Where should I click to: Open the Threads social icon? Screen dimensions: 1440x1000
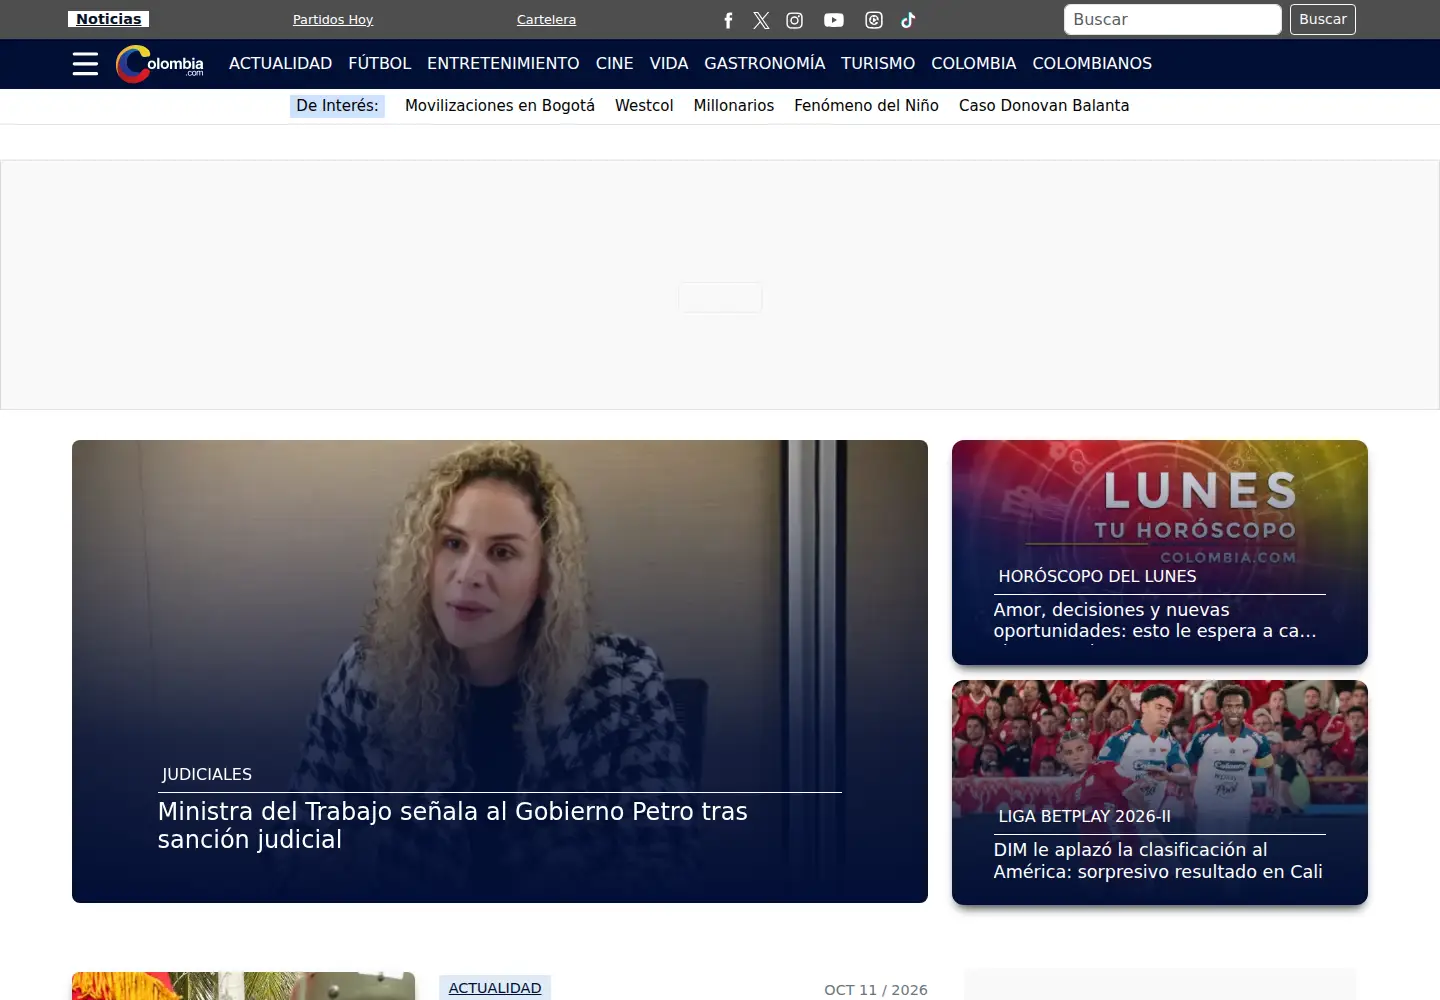874,20
